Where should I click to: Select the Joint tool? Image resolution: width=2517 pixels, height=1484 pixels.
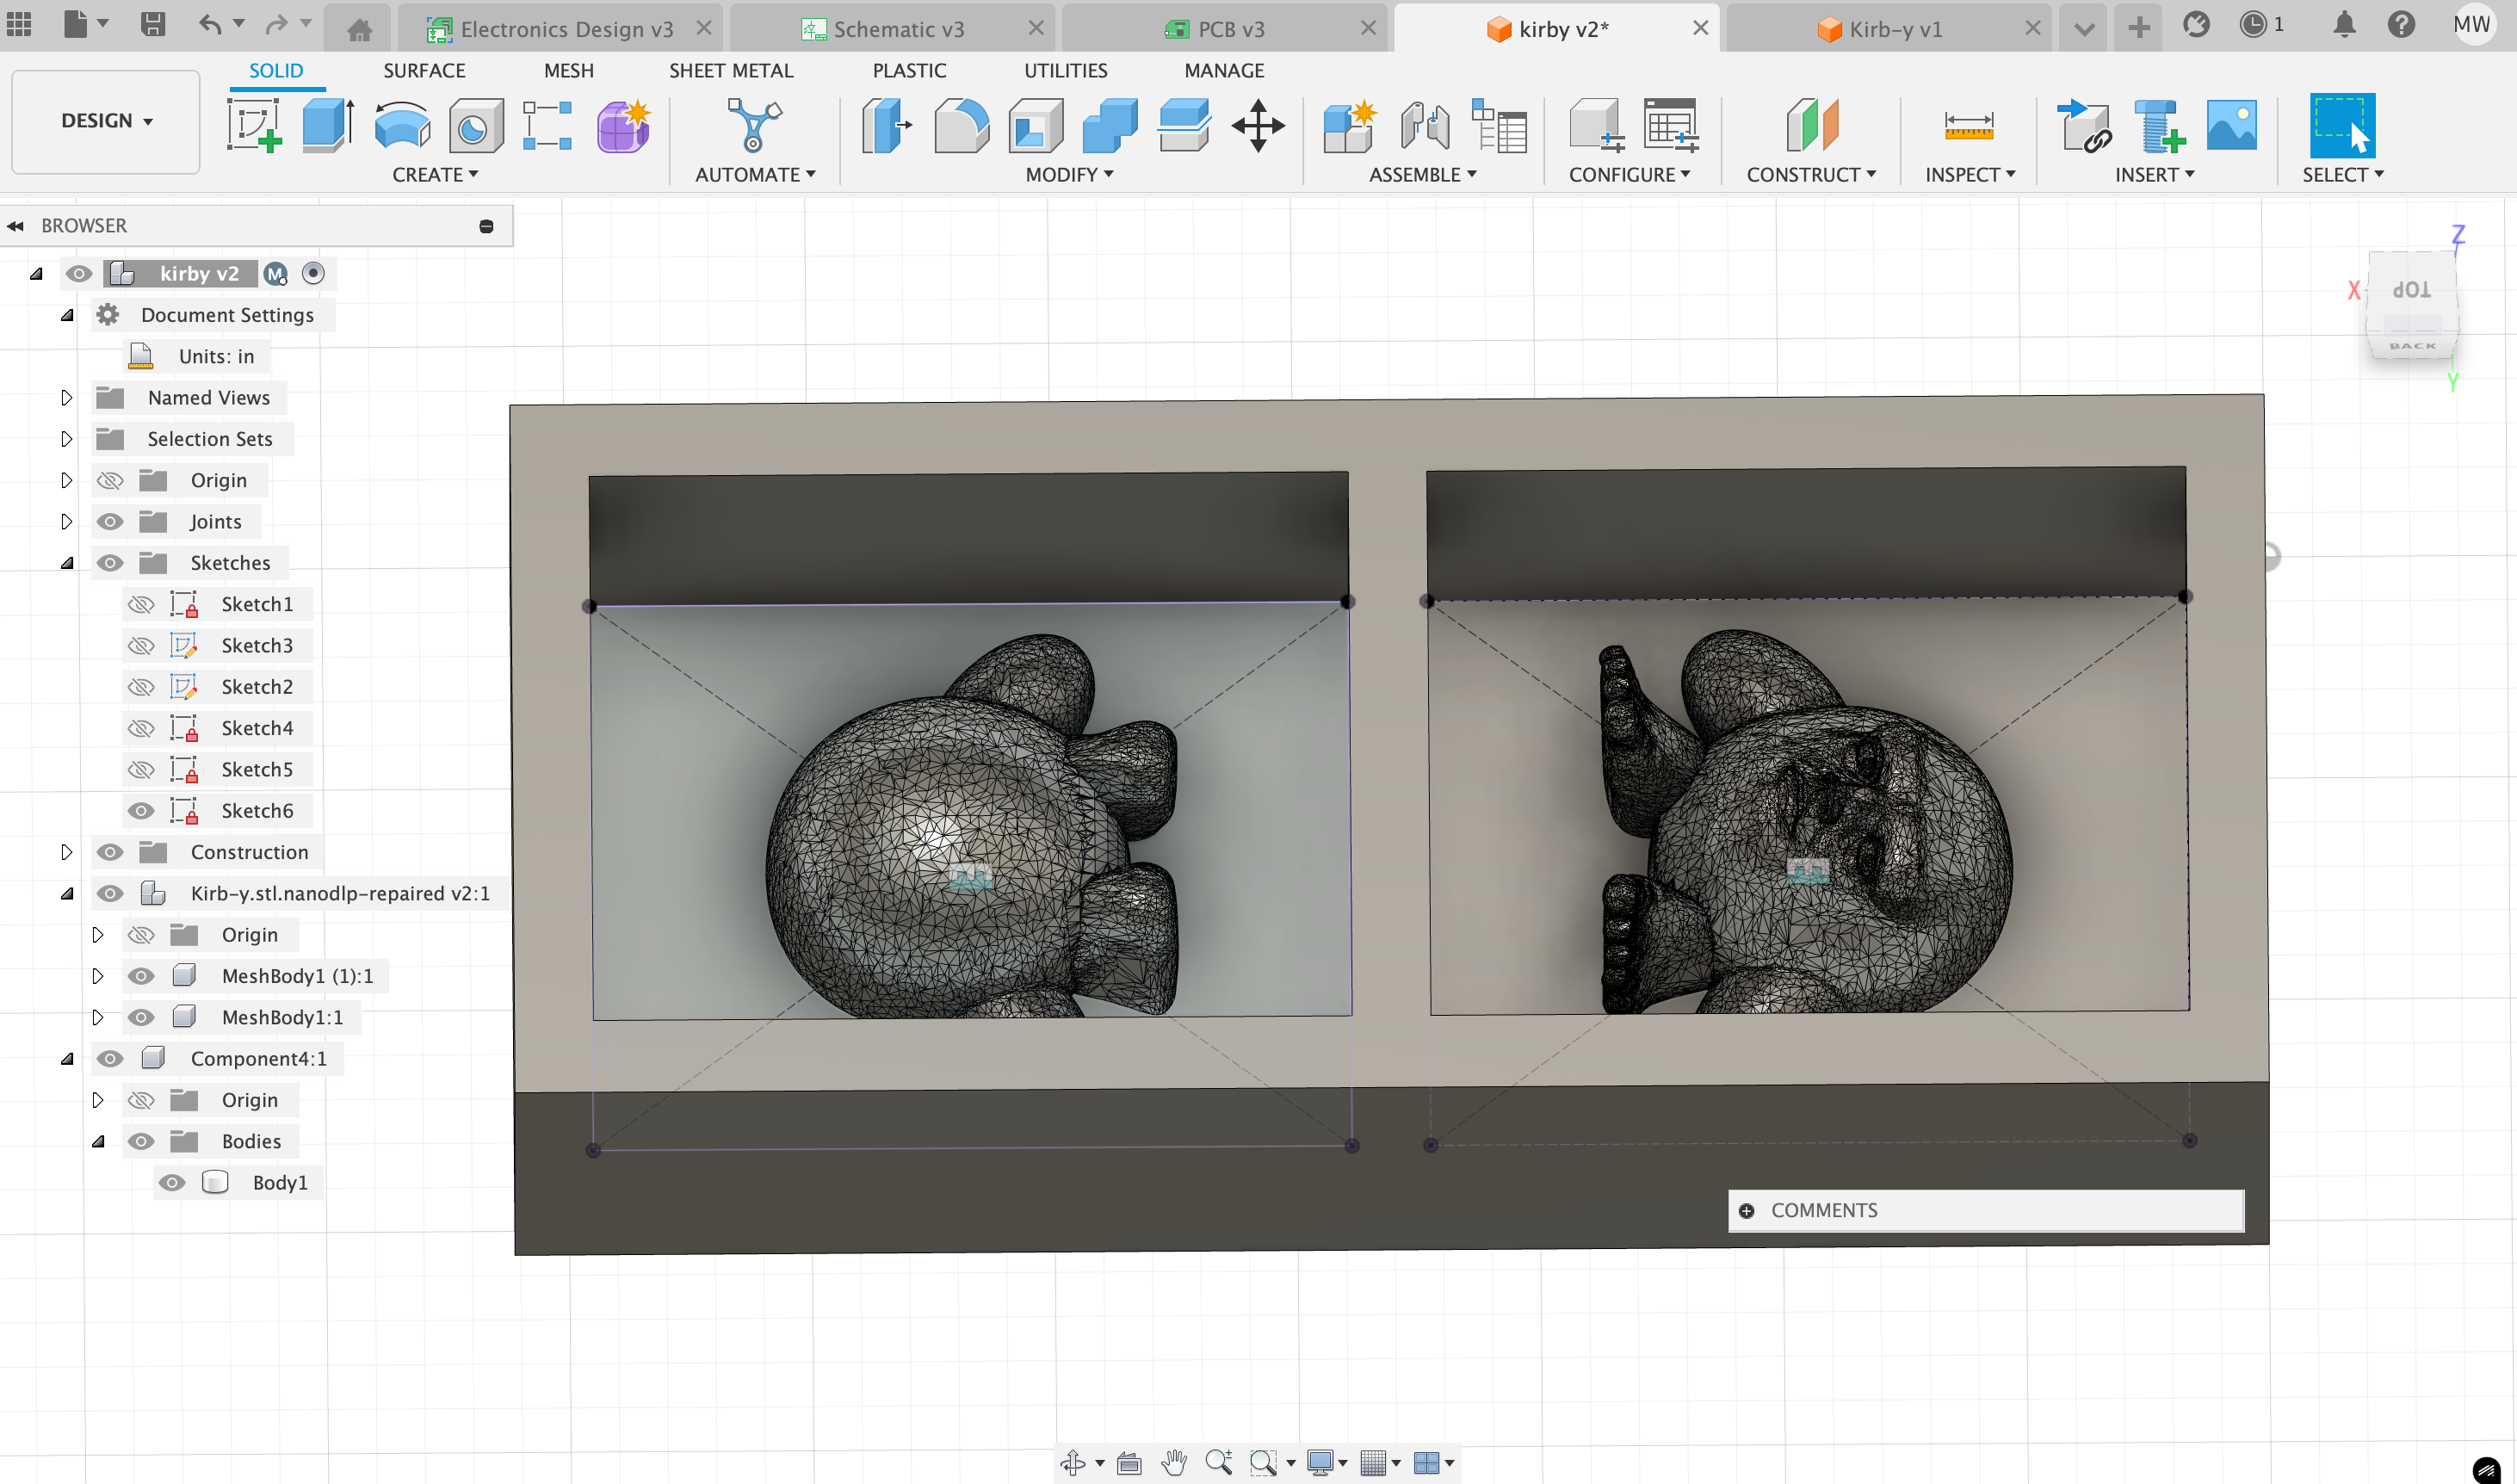1424,126
